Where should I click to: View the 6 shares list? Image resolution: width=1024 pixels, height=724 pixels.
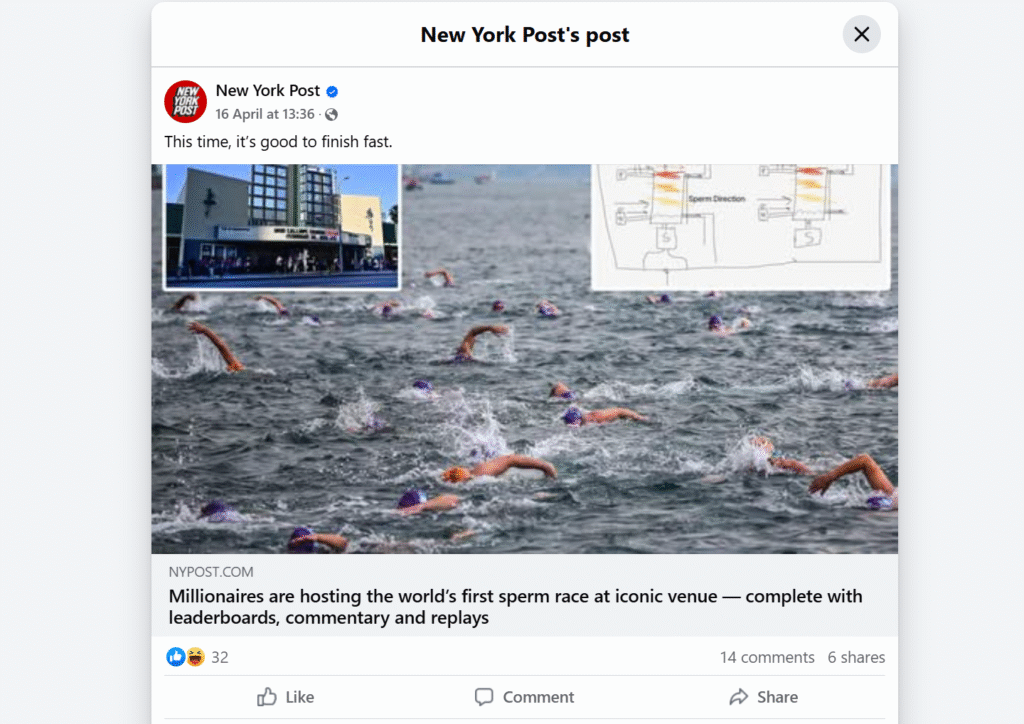pos(856,657)
